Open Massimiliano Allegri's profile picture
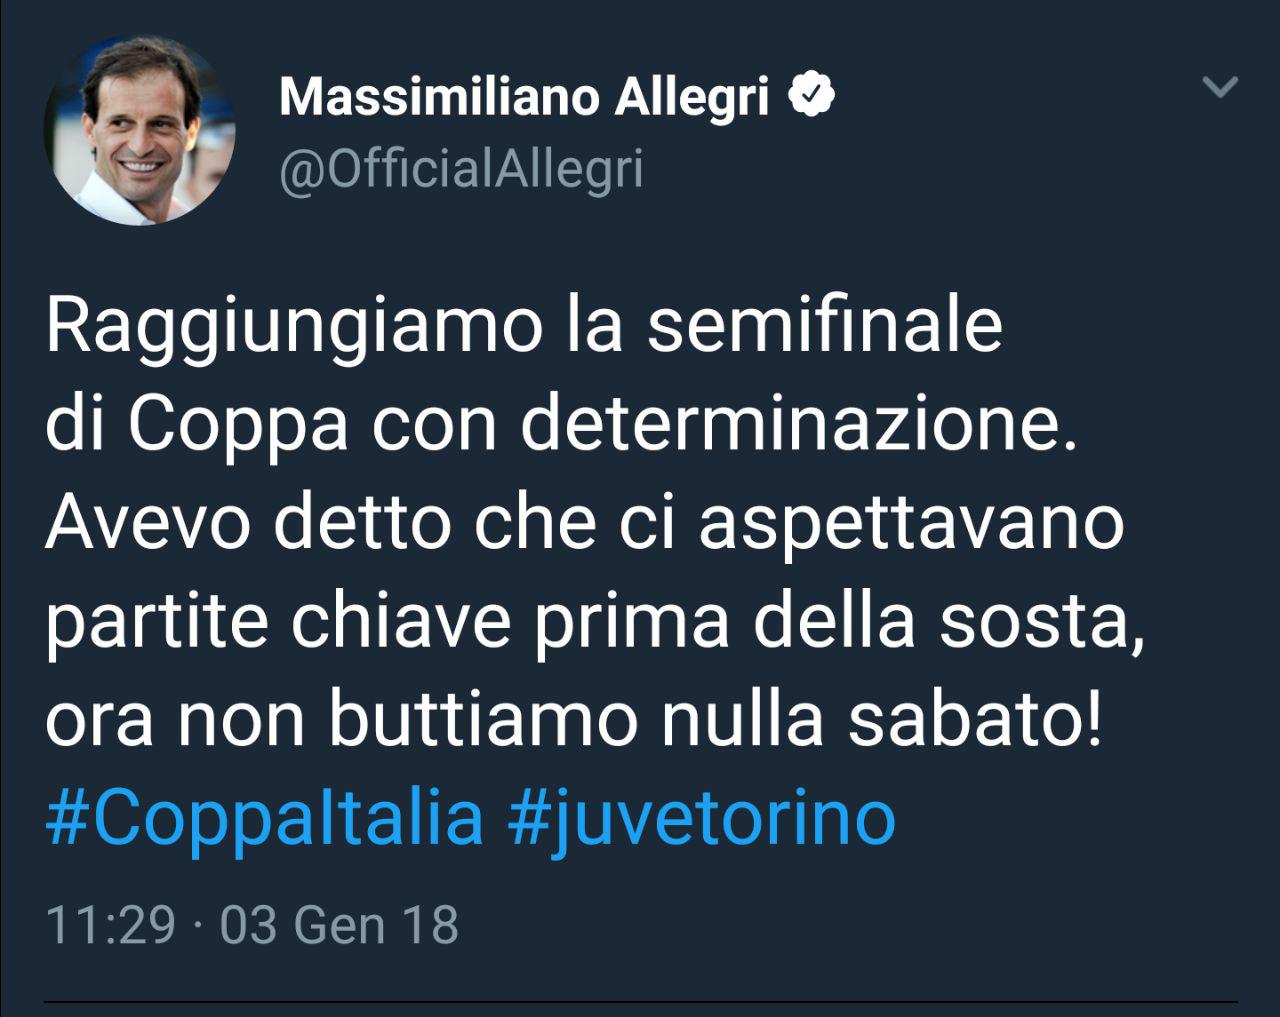Viewport: 1280px width, 1017px height. 139,129
